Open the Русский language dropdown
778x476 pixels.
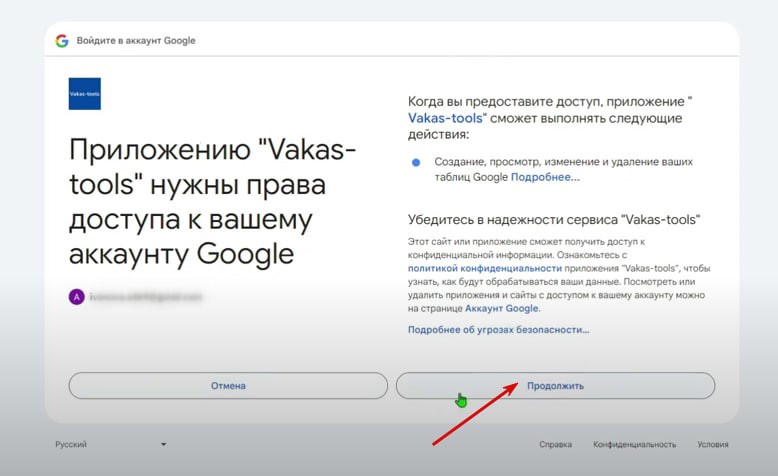tap(110, 444)
